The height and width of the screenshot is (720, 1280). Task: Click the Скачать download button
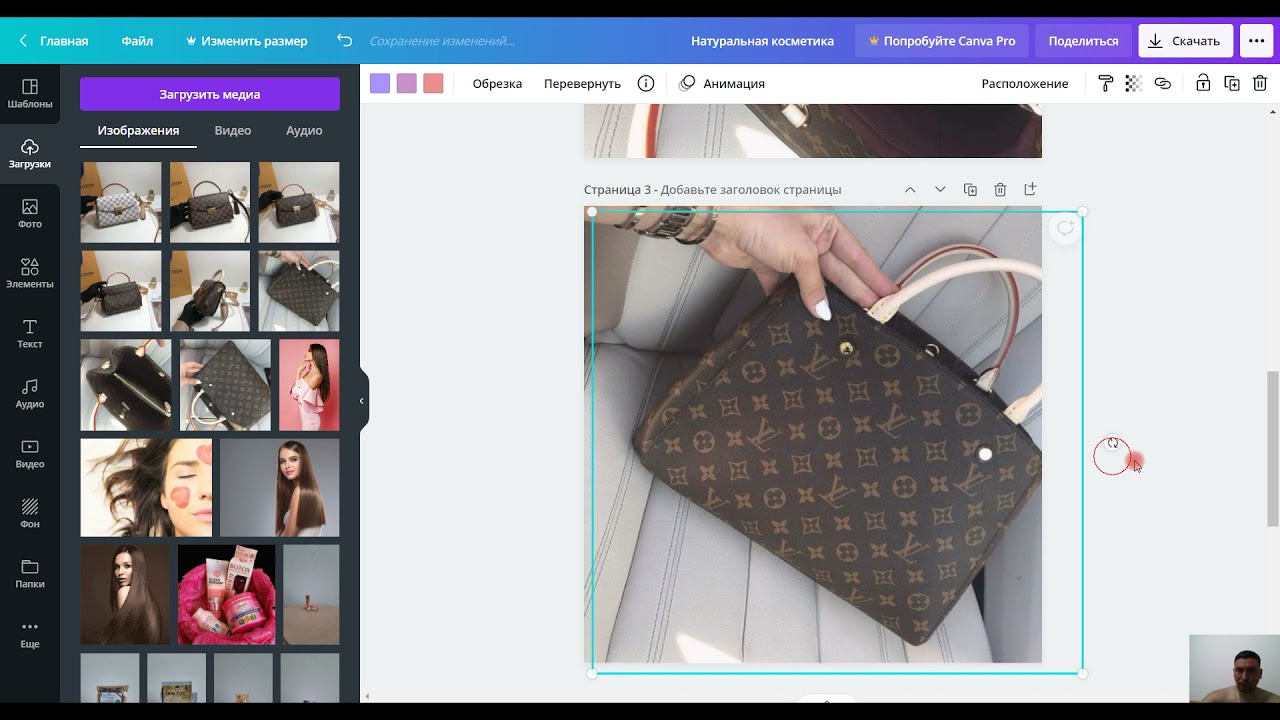[x=1185, y=41]
